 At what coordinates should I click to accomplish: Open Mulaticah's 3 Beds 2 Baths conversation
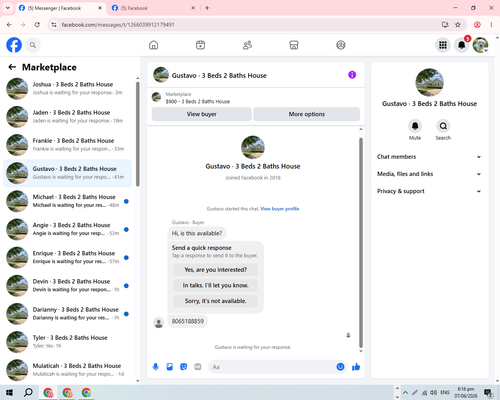pos(67,370)
